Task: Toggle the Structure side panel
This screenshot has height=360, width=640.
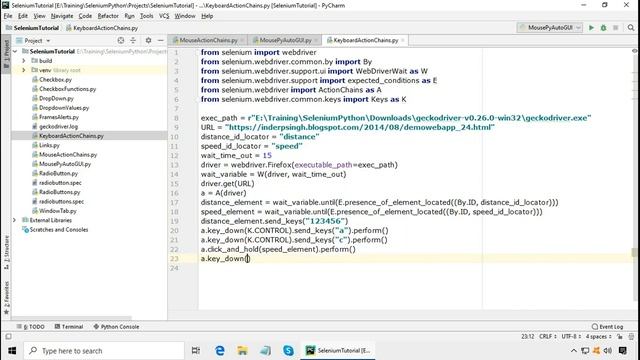Action: (x=6, y=252)
